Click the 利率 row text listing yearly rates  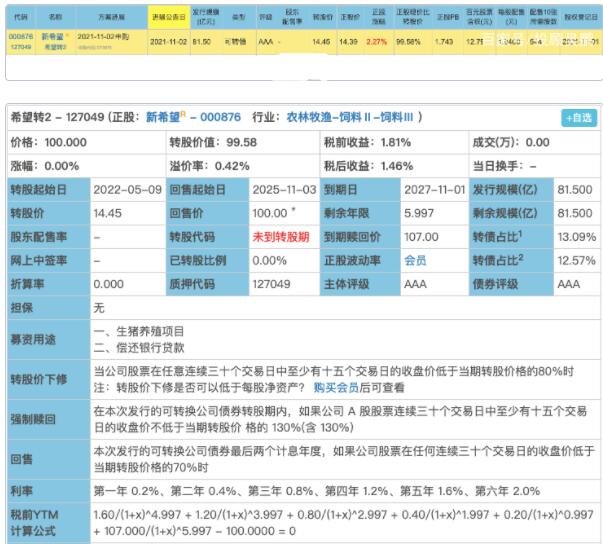tap(317, 491)
